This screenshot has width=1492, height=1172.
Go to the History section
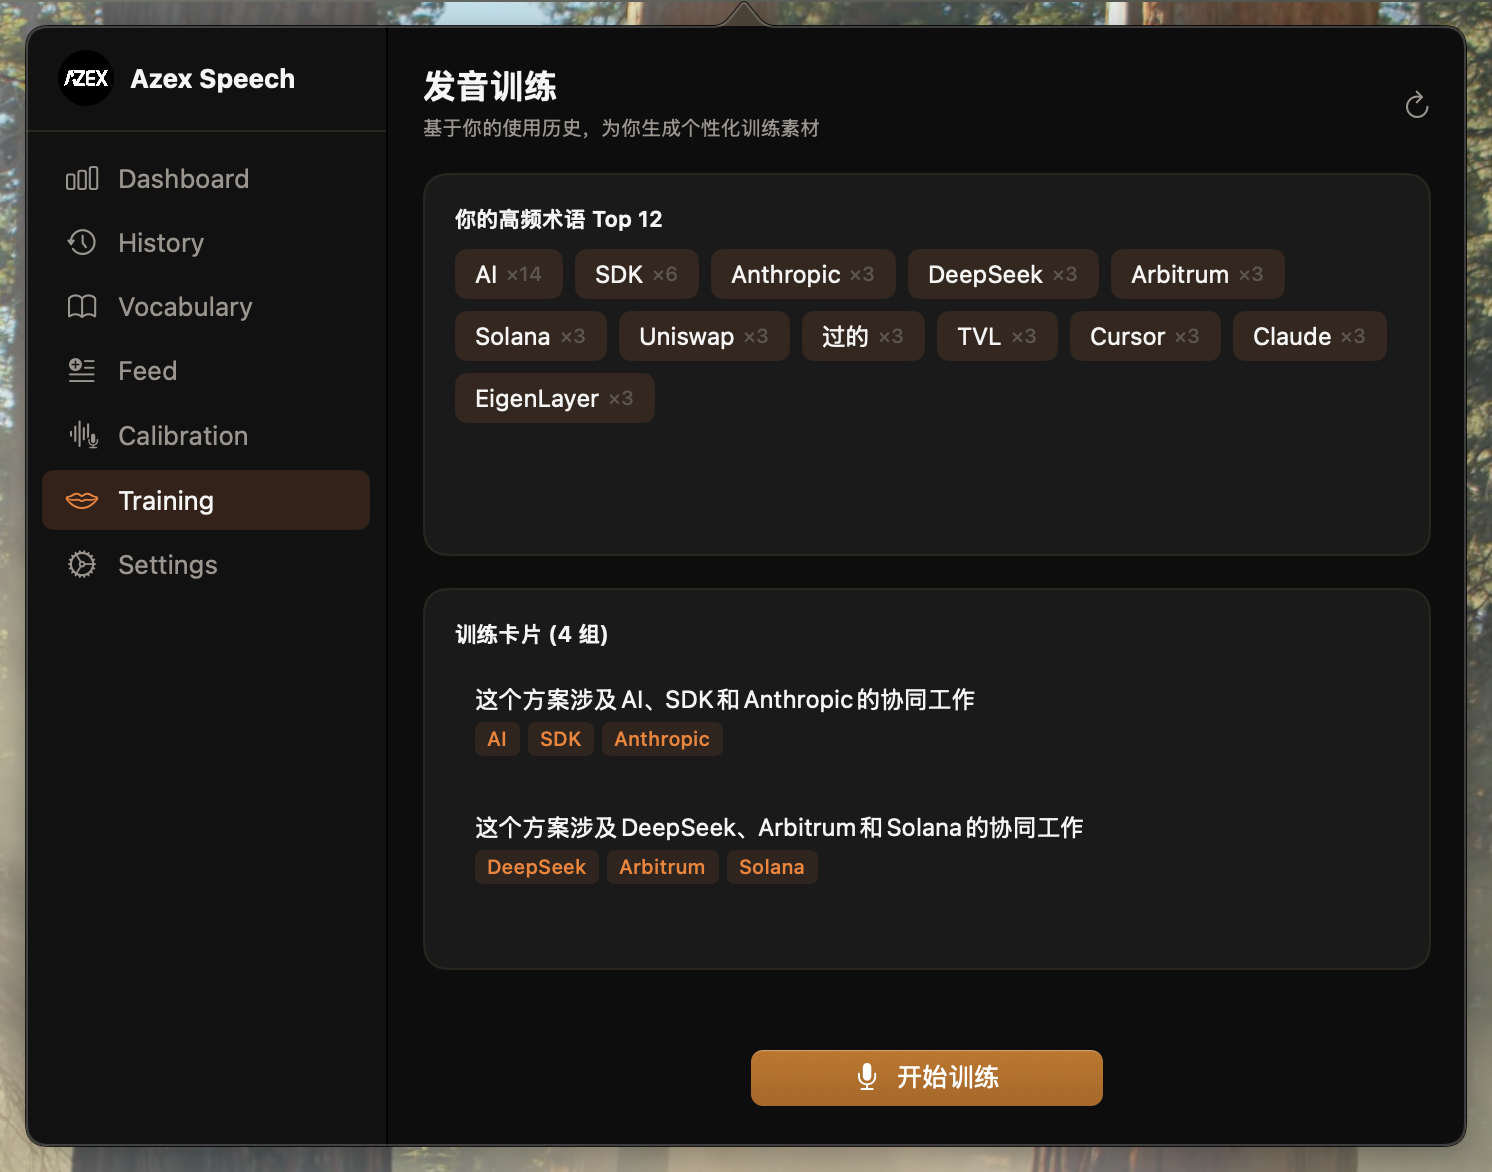click(x=206, y=243)
